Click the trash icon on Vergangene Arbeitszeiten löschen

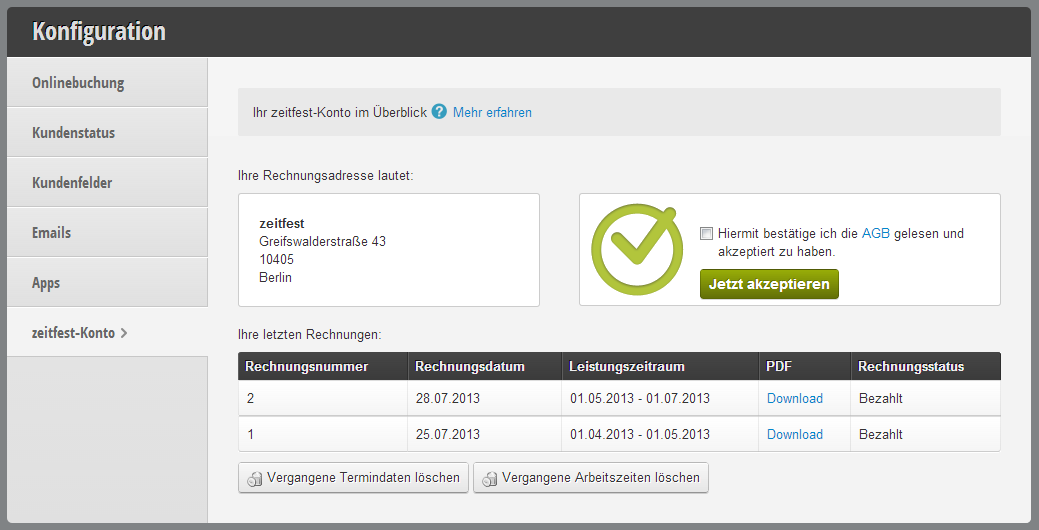(490, 479)
